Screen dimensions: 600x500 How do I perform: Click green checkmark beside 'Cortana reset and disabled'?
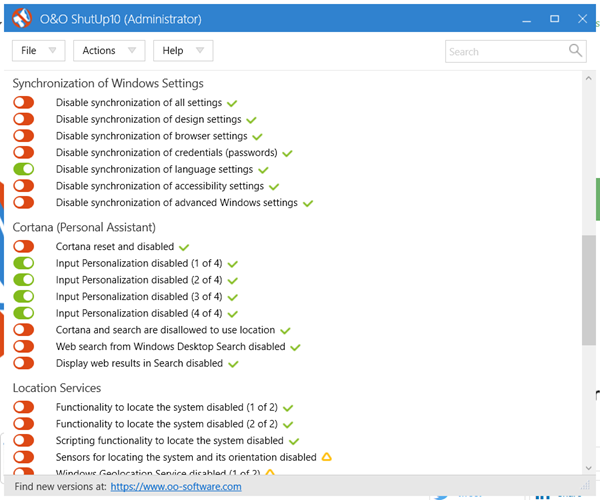pyautogui.click(x=184, y=246)
